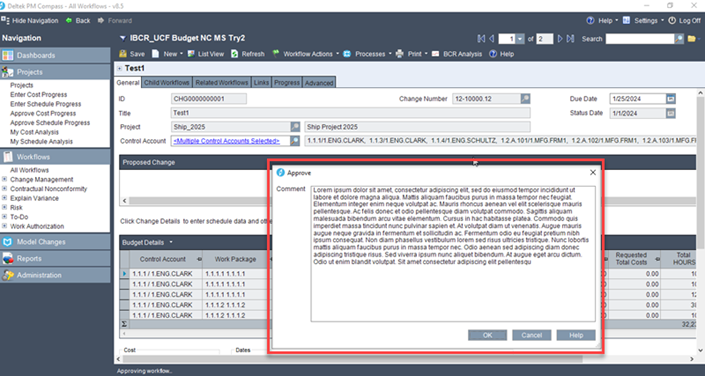The height and width of the screenshot is (376, 705).
Task: Expand the Change Management node
Action: coord(4,179)
